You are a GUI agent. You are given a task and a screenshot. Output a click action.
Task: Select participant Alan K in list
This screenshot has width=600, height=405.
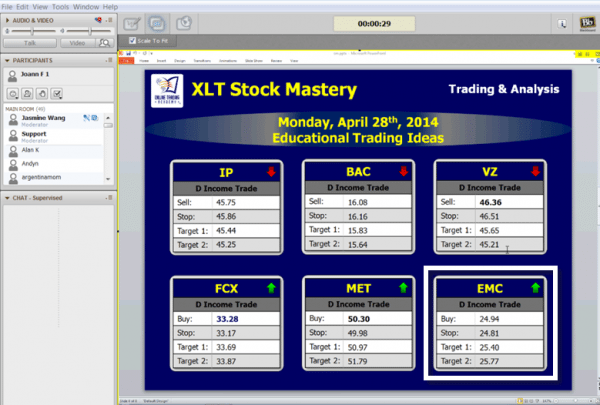(x=32, y=149)
